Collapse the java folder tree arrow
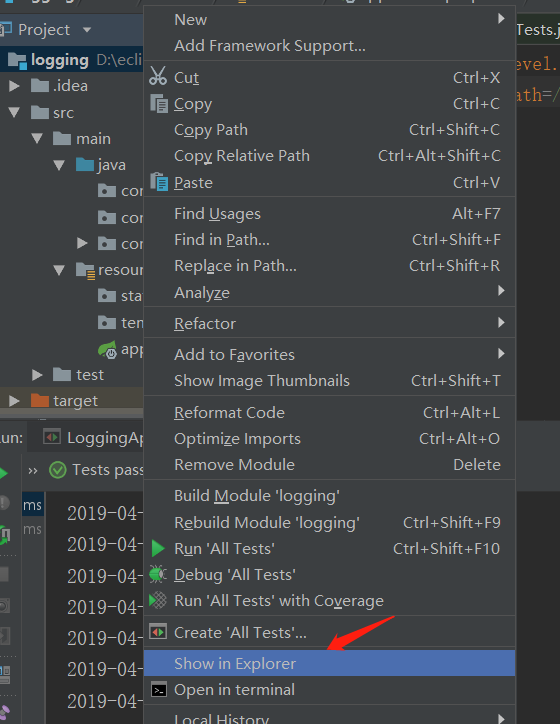The image size is (560, 724). [x=59, y=165]
